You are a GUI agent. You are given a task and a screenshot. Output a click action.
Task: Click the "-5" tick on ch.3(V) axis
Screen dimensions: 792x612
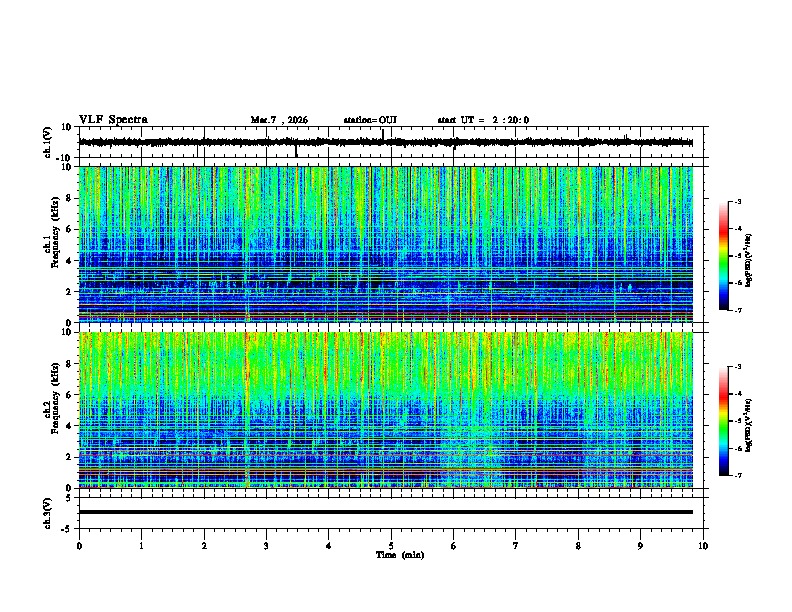point(68,529)
